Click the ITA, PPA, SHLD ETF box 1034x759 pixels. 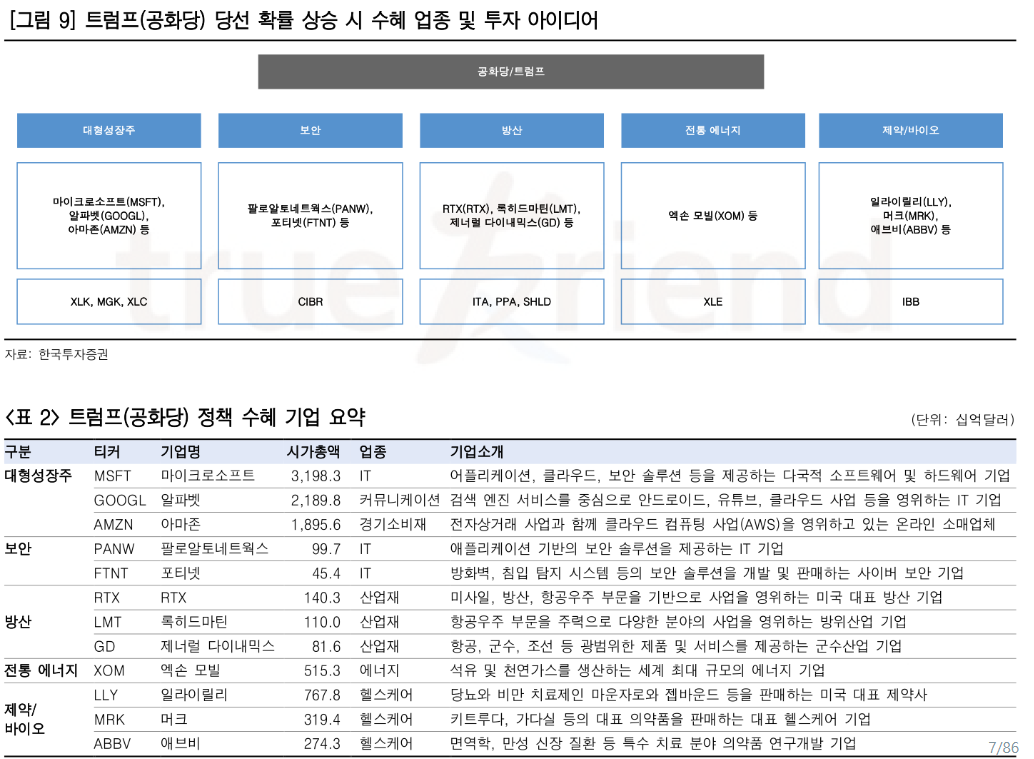(512, 301)
